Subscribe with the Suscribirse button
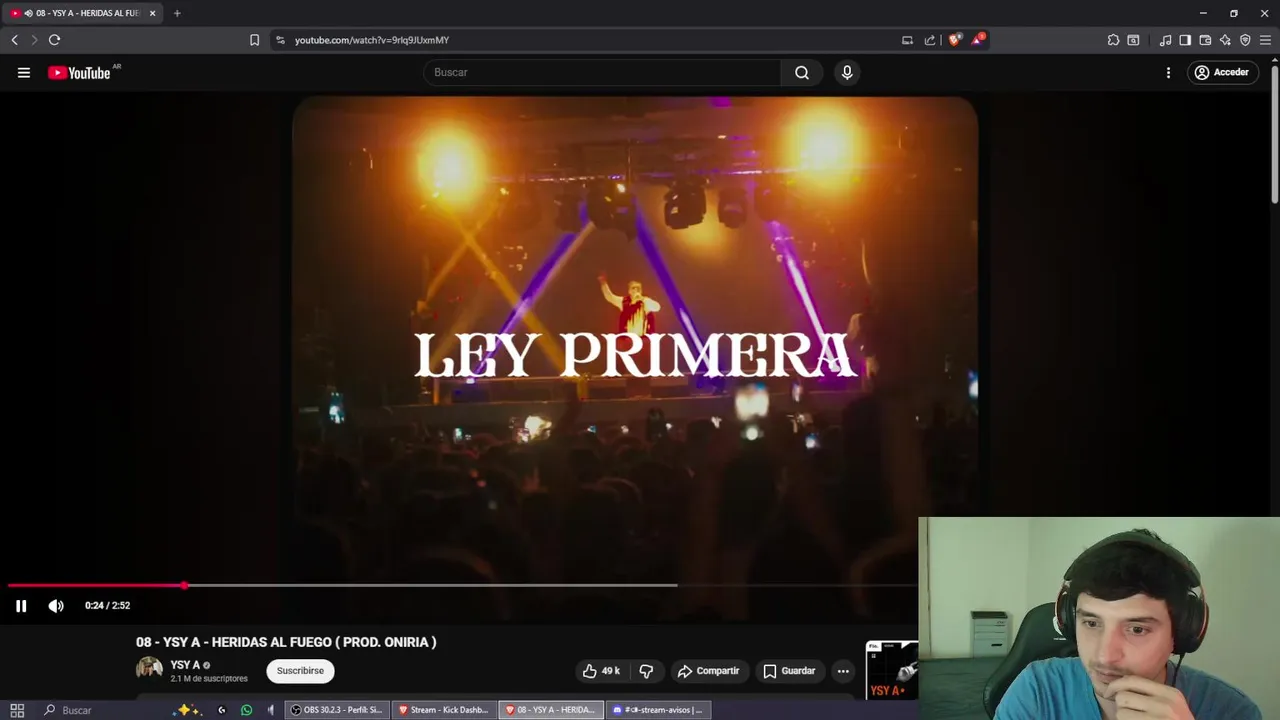Viewport: 1280px width, 720px height. tap(300, 671)
